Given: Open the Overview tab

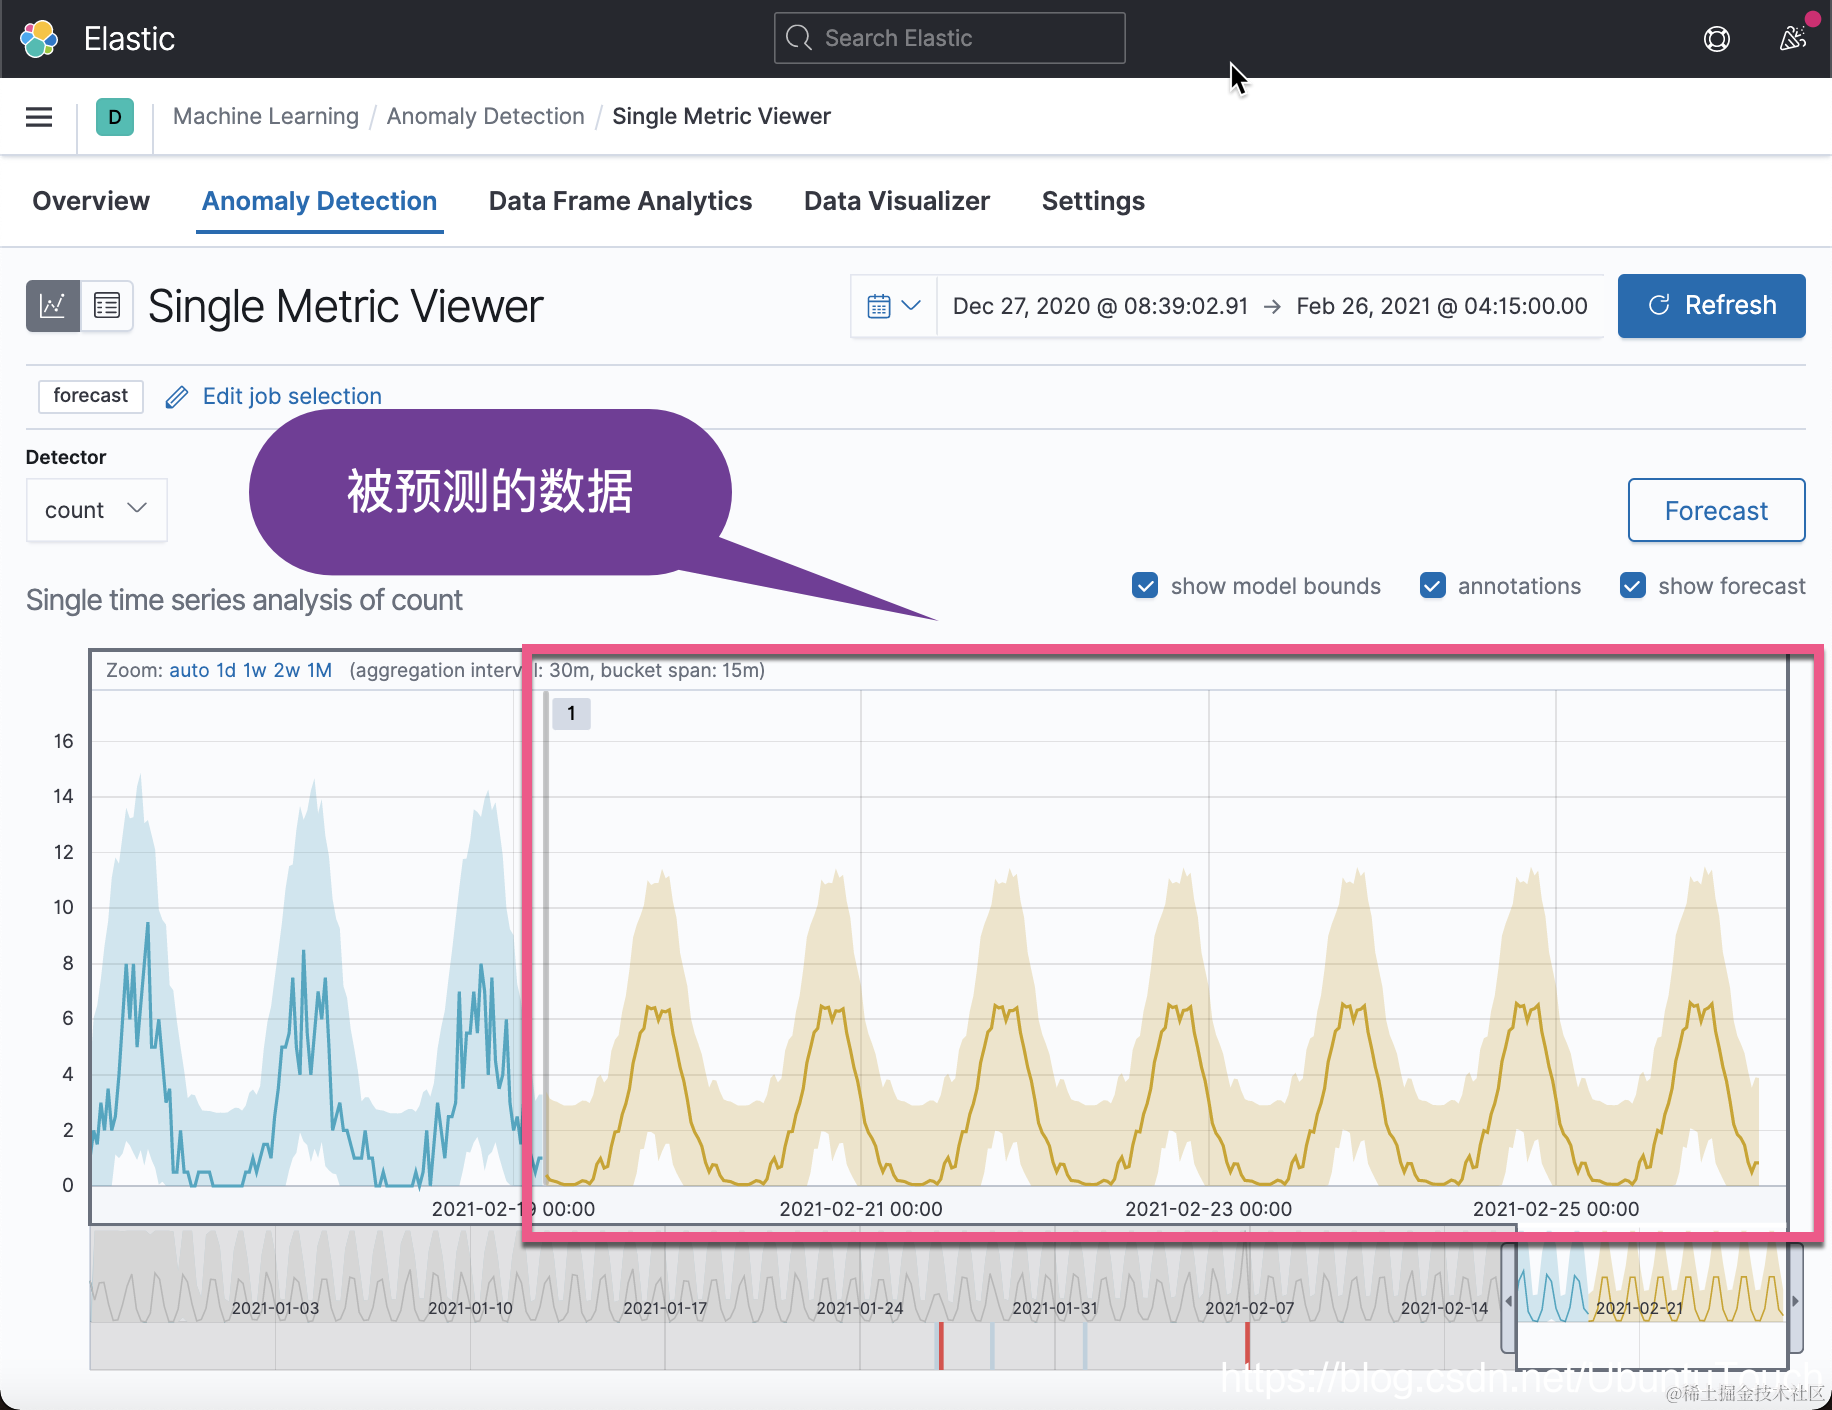Looking at the screenshot, I should 91,201.
